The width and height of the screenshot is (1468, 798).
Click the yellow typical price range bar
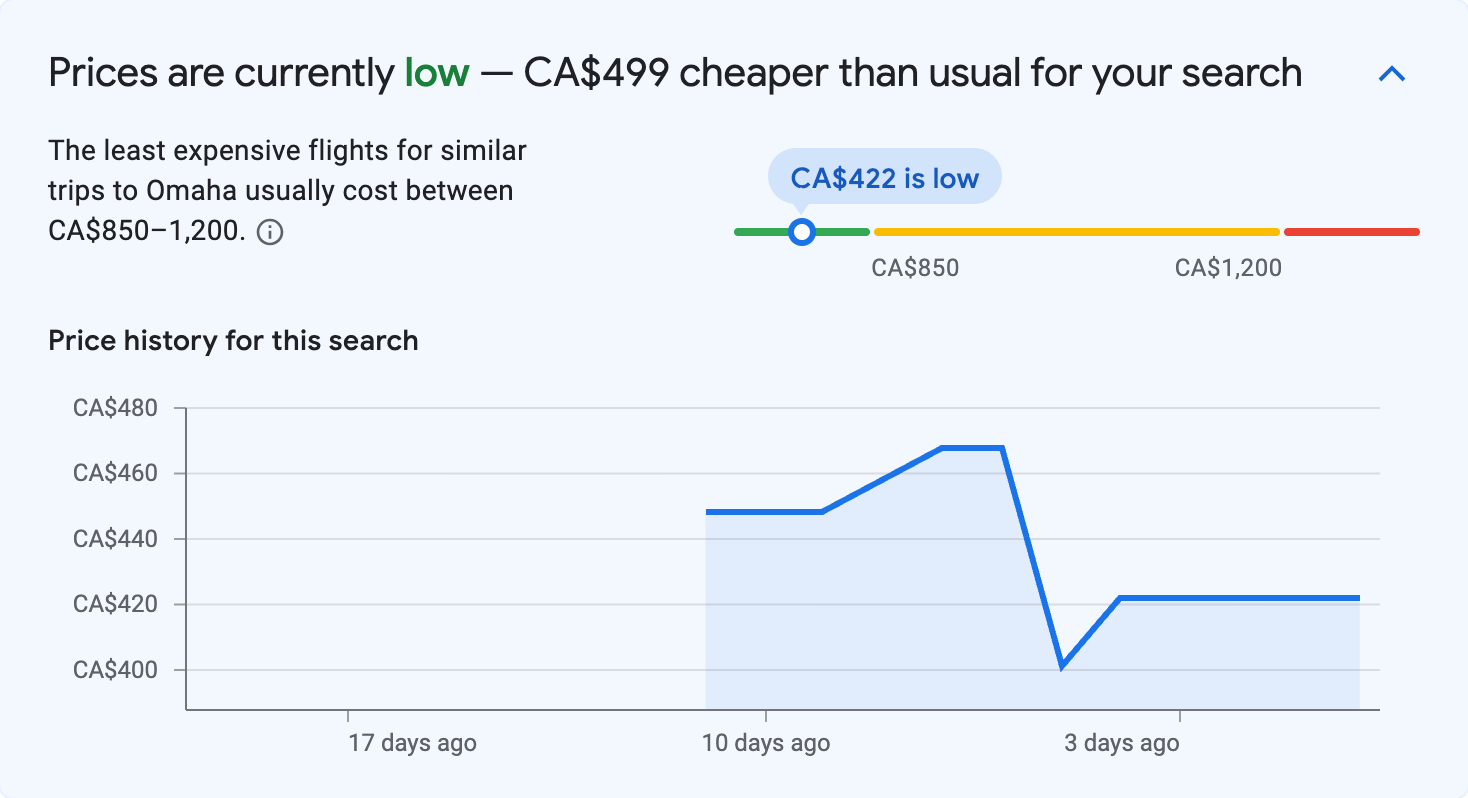(x=1075, y=231)
